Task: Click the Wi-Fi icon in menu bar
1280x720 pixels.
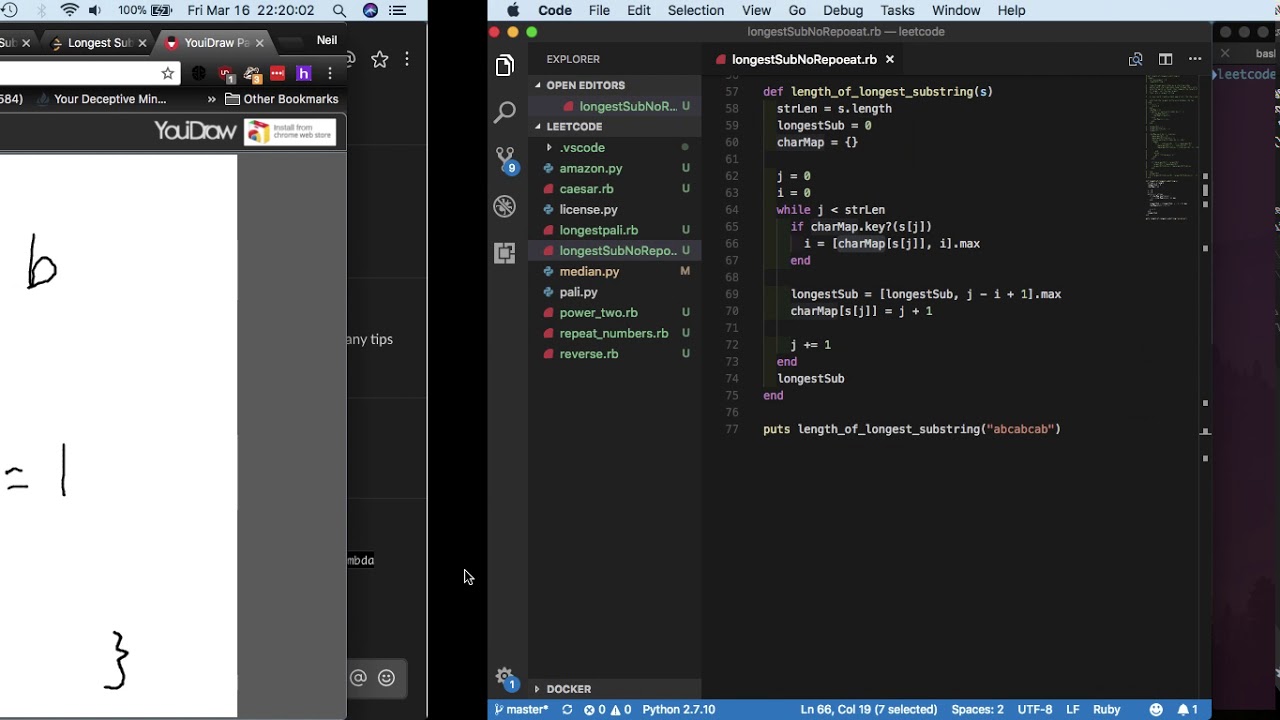Action: click(x=69, y=11)
